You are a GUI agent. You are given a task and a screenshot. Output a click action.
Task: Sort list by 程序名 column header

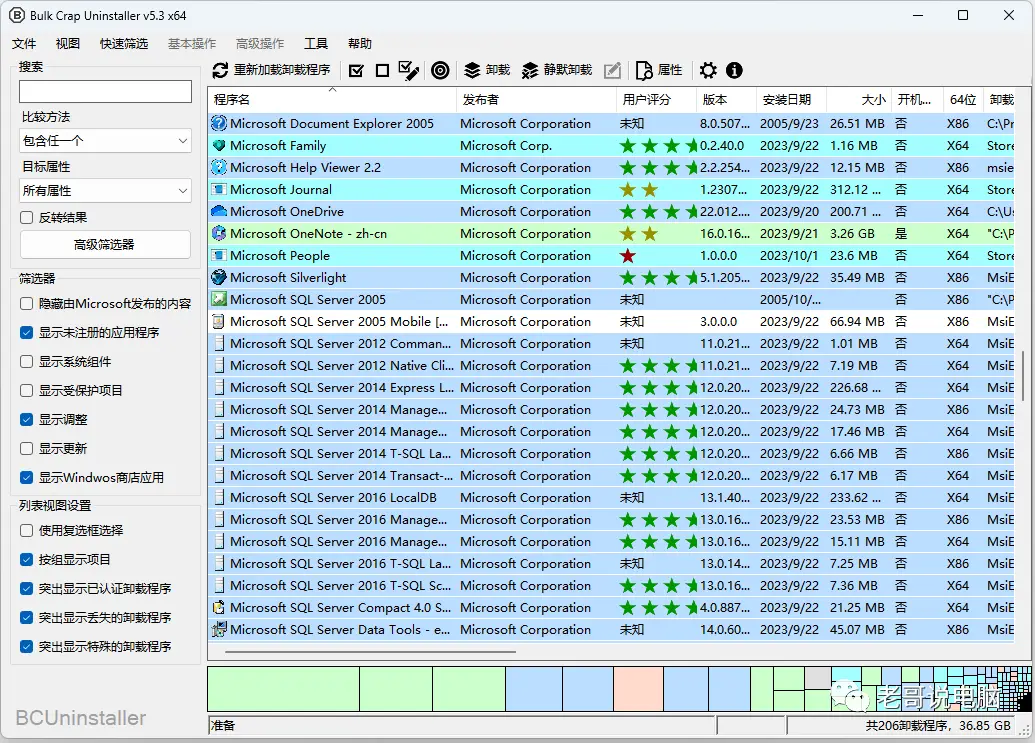[332, 100]
